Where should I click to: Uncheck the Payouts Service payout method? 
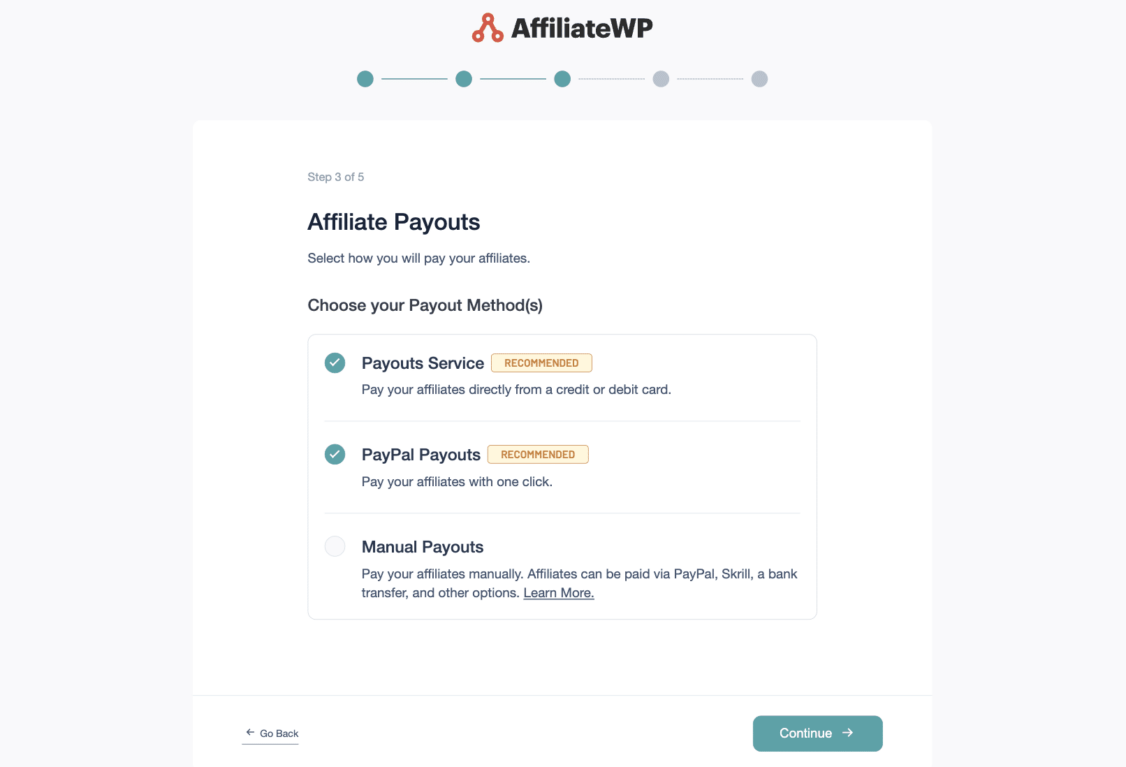(x=335, y=362)
